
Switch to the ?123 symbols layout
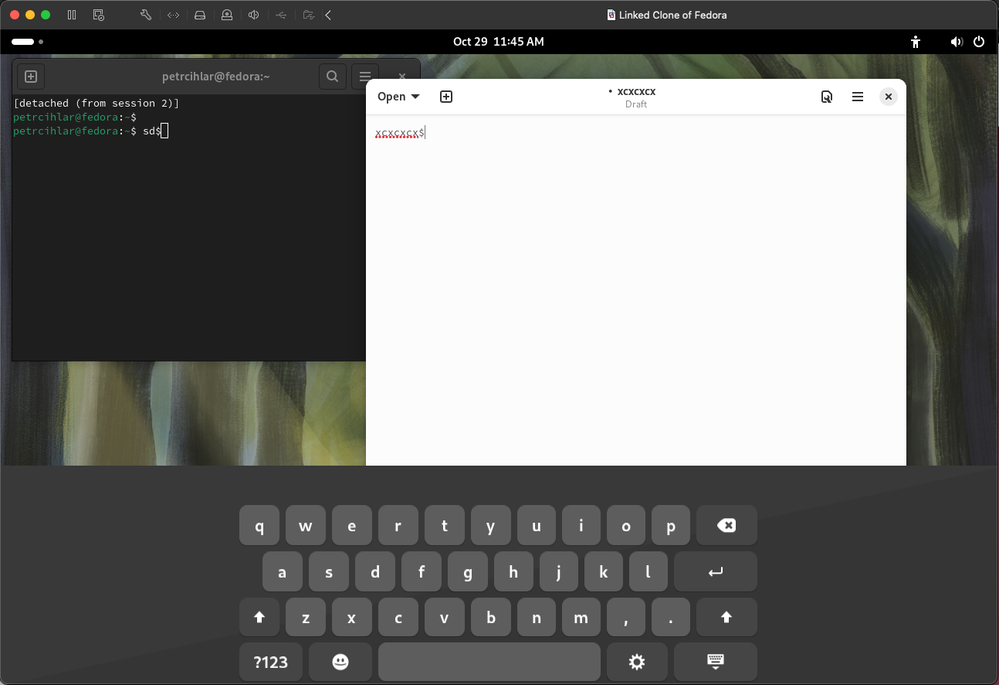270,662
